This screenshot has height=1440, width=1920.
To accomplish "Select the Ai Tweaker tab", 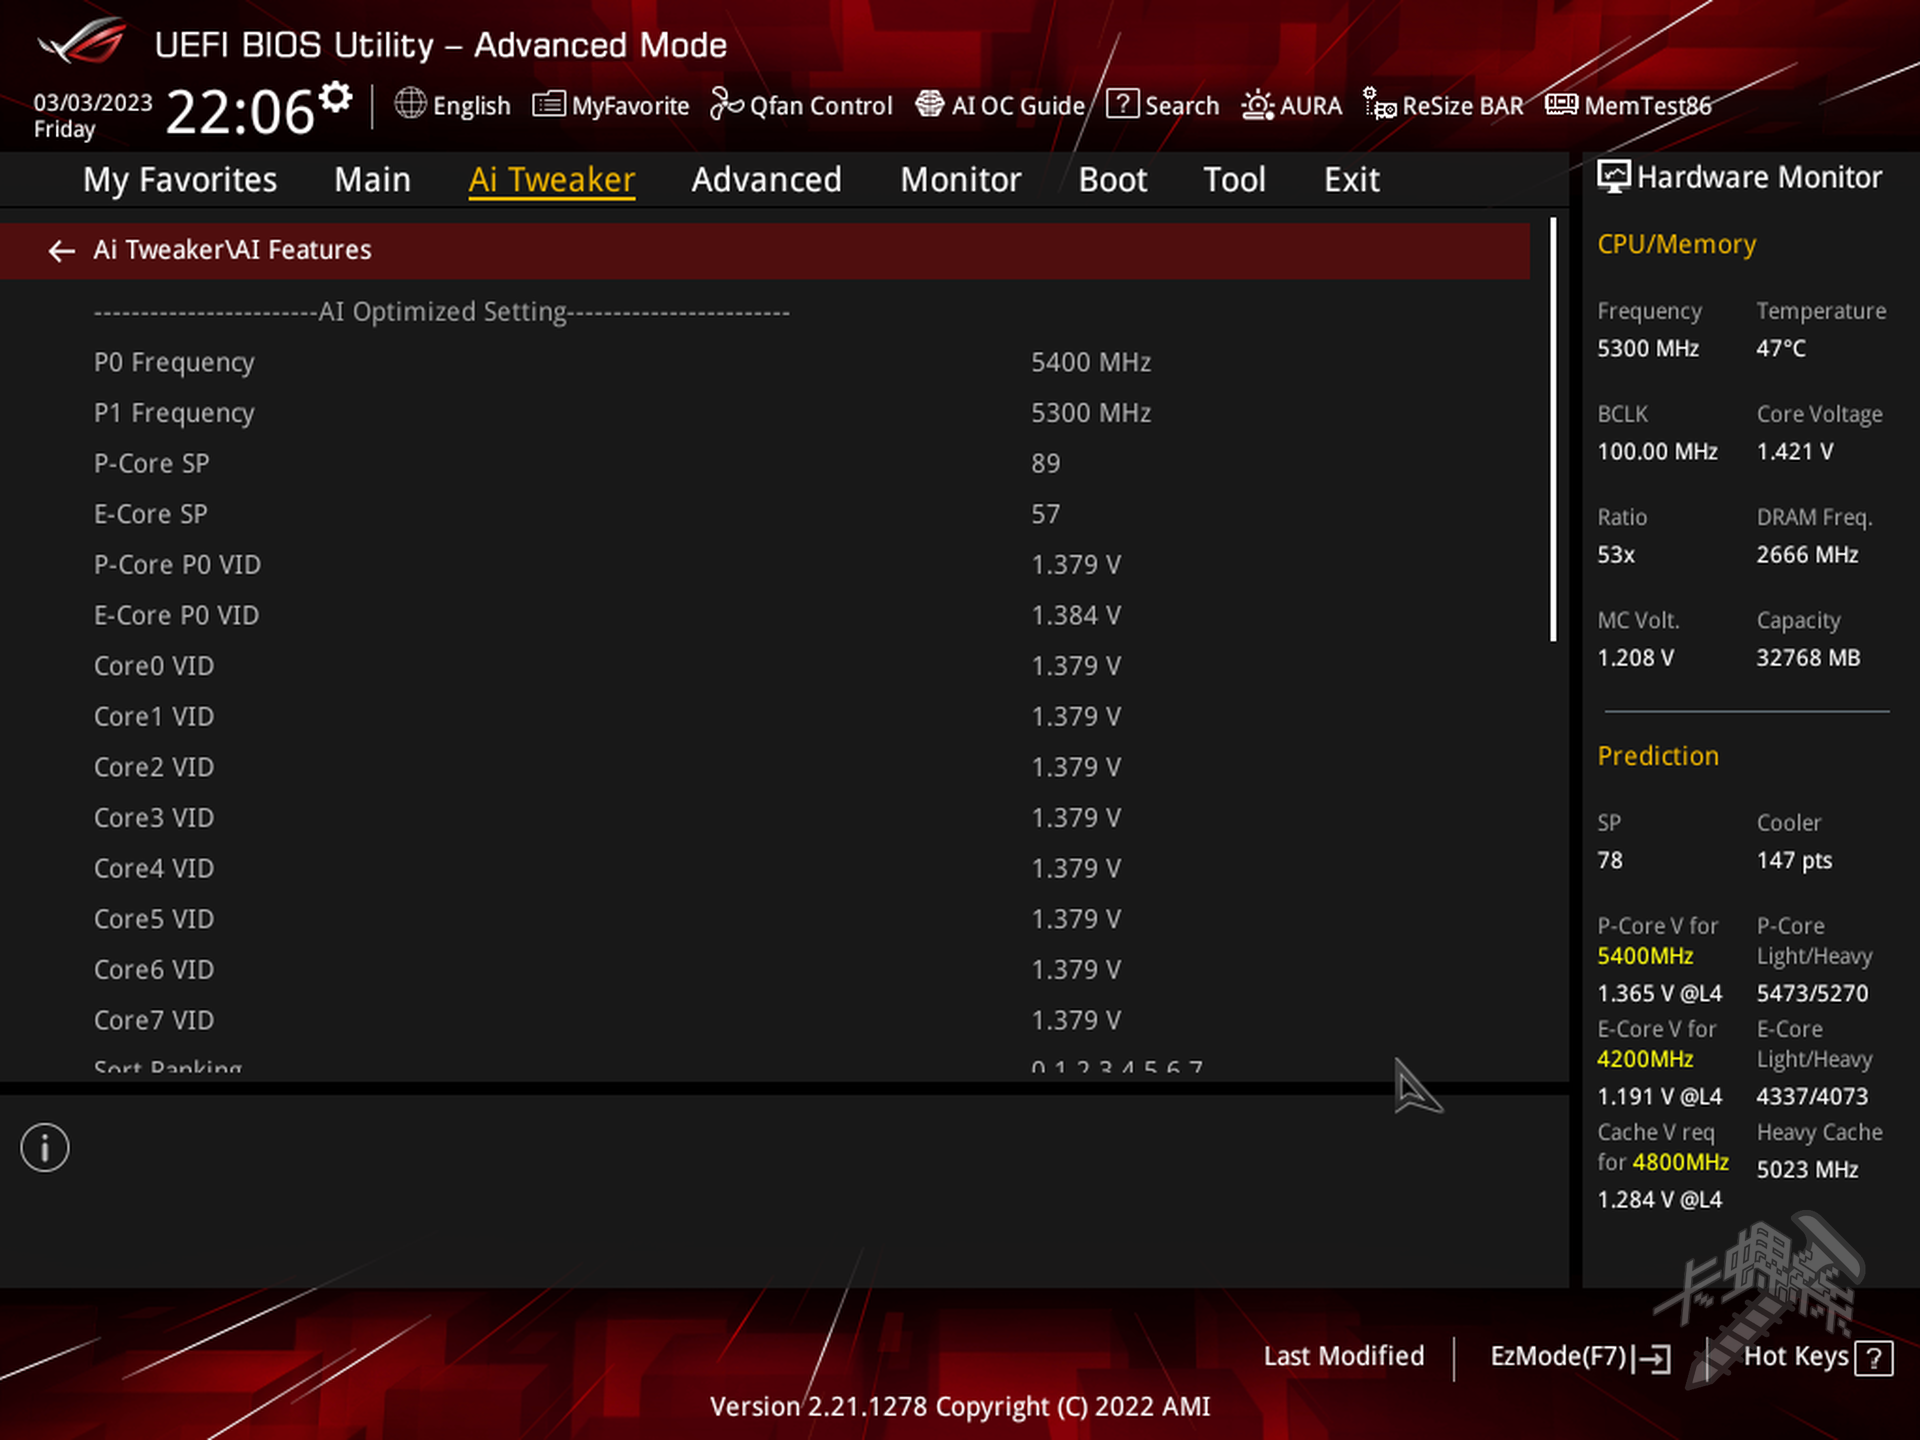I will (x=552, y=180).
